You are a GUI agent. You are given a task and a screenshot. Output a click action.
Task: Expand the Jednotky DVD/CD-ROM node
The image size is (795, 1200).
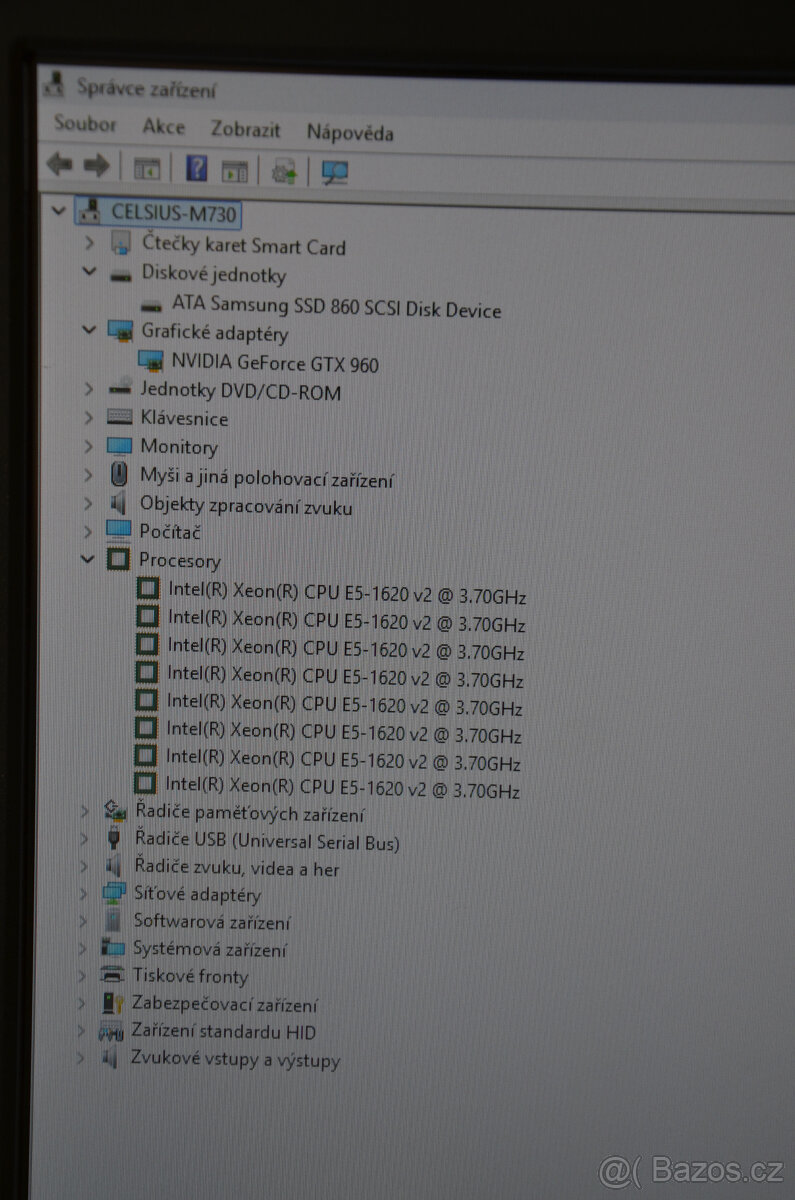point(89,388)
